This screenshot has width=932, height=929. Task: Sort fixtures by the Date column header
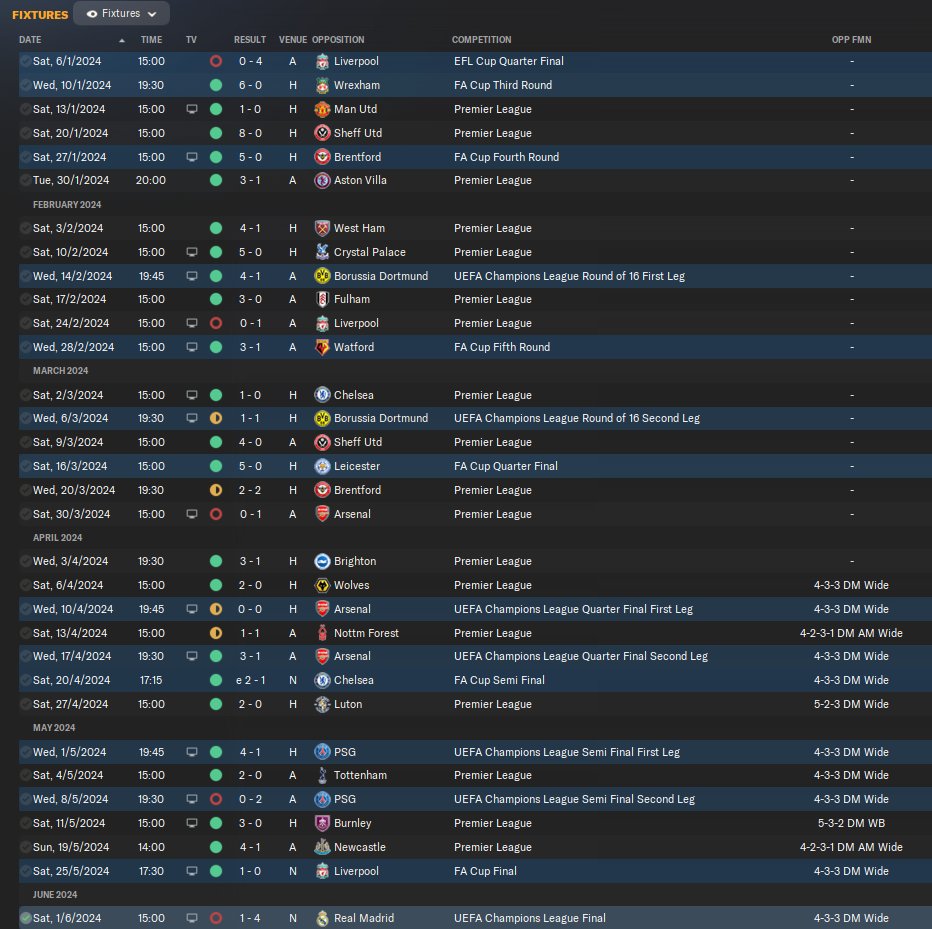(30, 40)
